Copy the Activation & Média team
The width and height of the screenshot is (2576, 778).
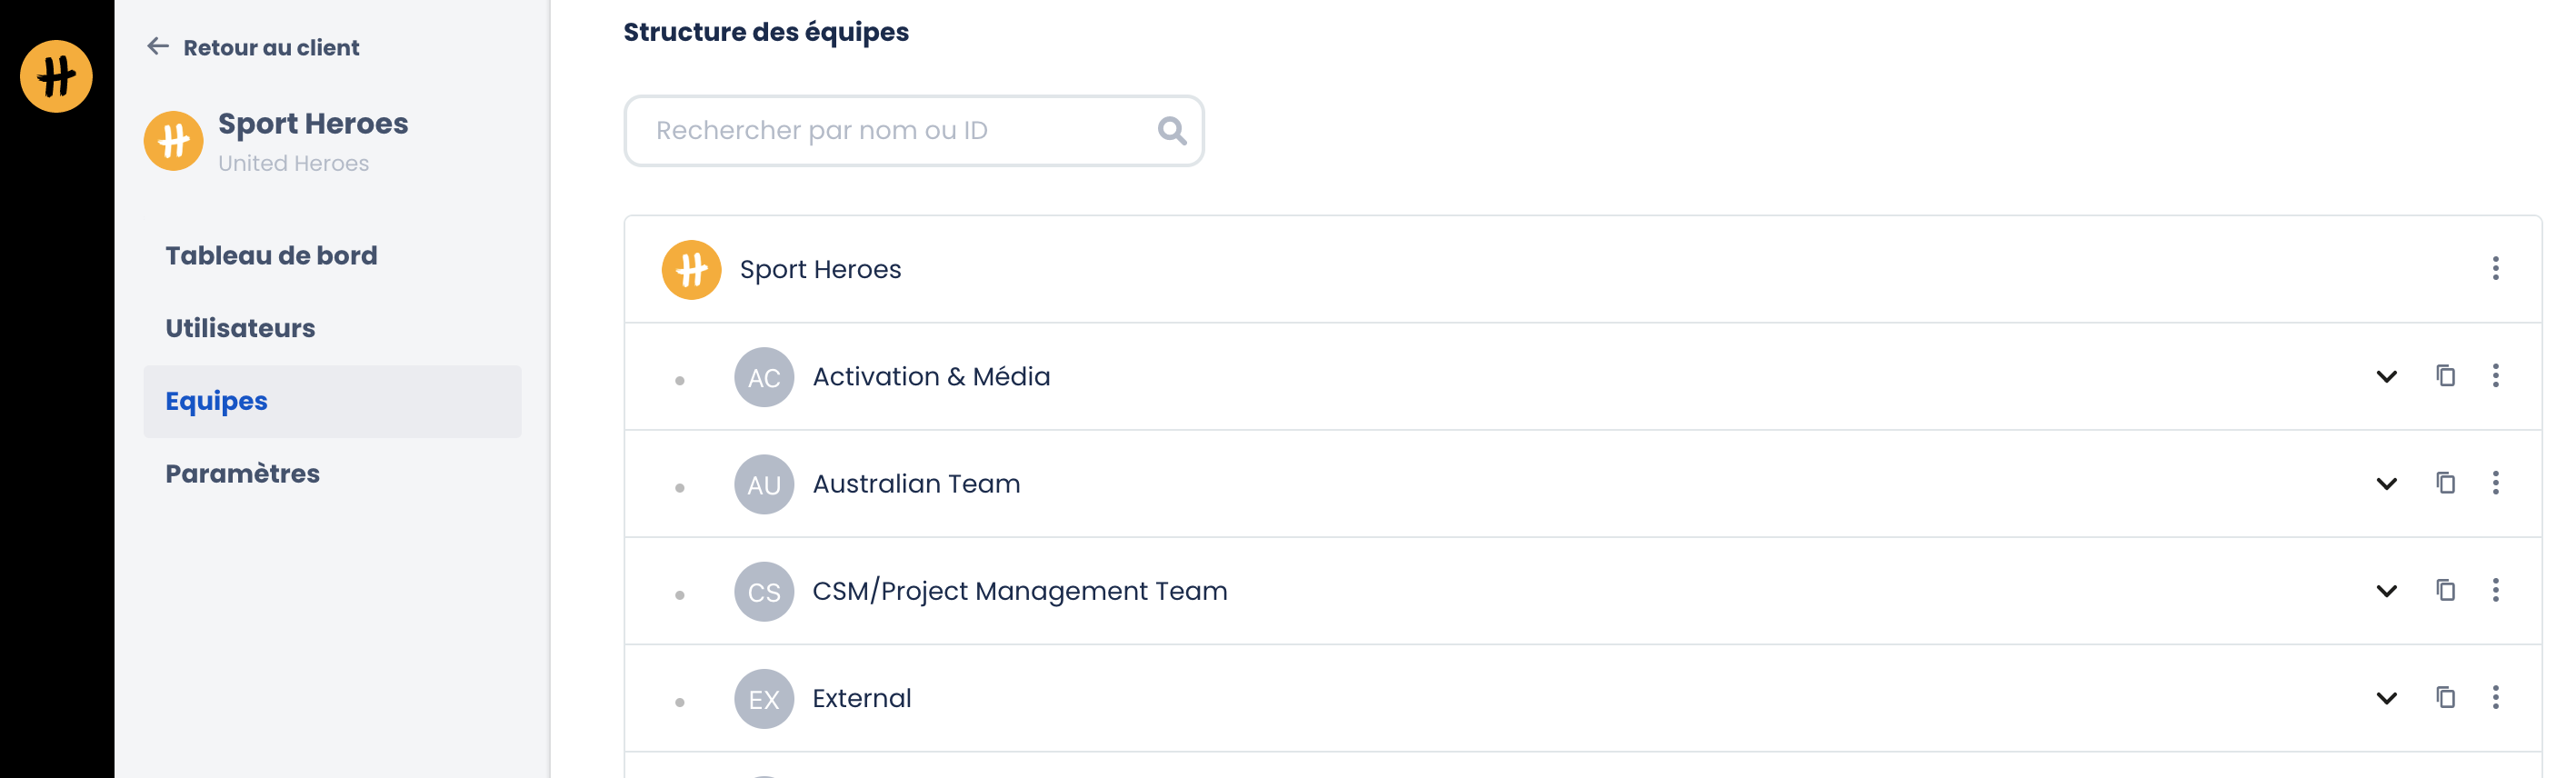point(2445,376)
